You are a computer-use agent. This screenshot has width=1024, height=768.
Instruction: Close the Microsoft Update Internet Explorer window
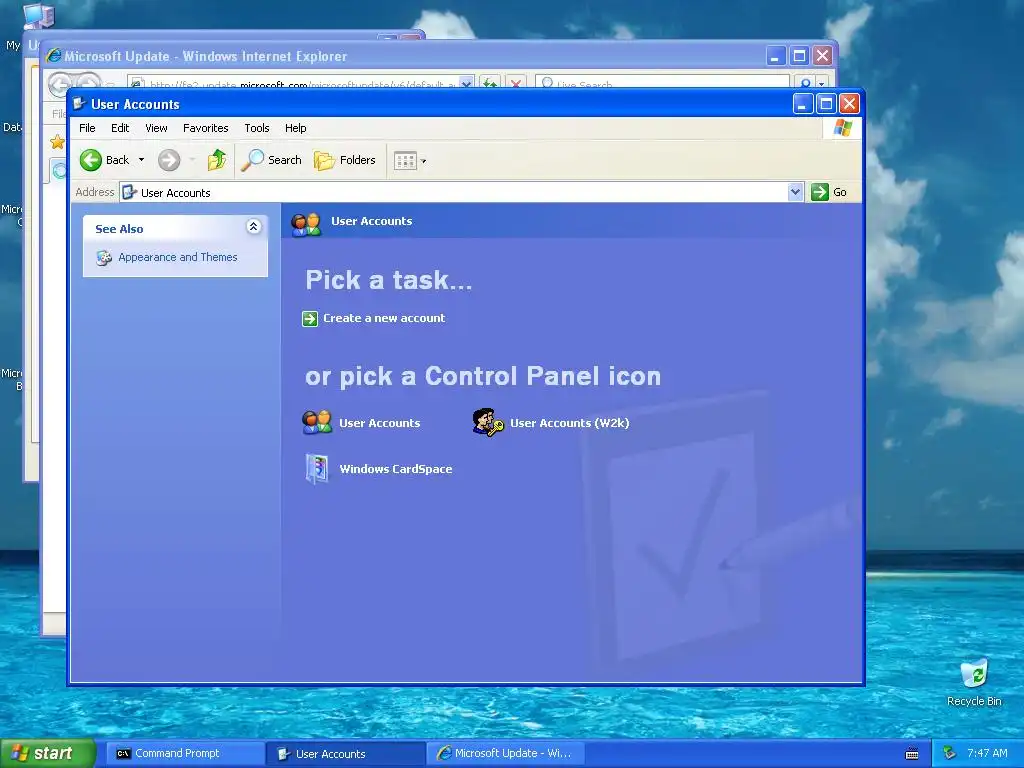823,56
